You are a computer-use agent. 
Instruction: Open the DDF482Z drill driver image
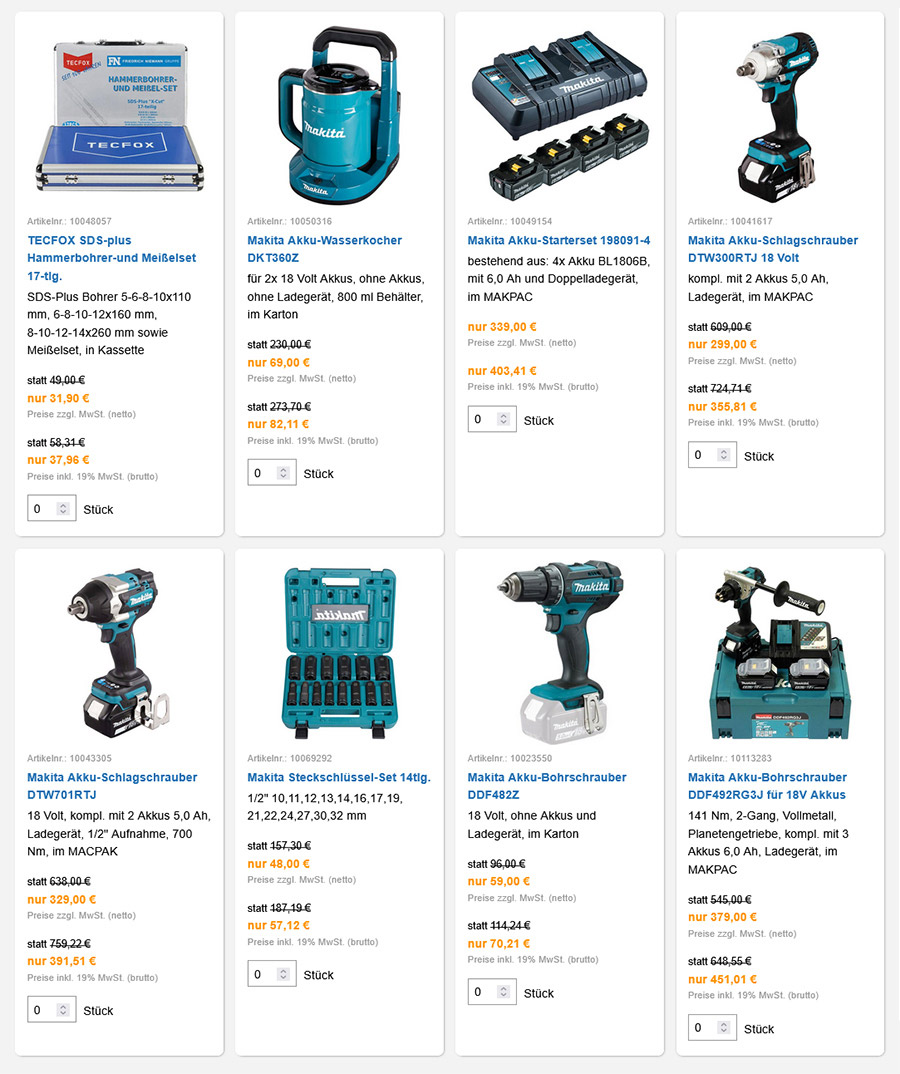pyautogui.click(x=560, y=652)
